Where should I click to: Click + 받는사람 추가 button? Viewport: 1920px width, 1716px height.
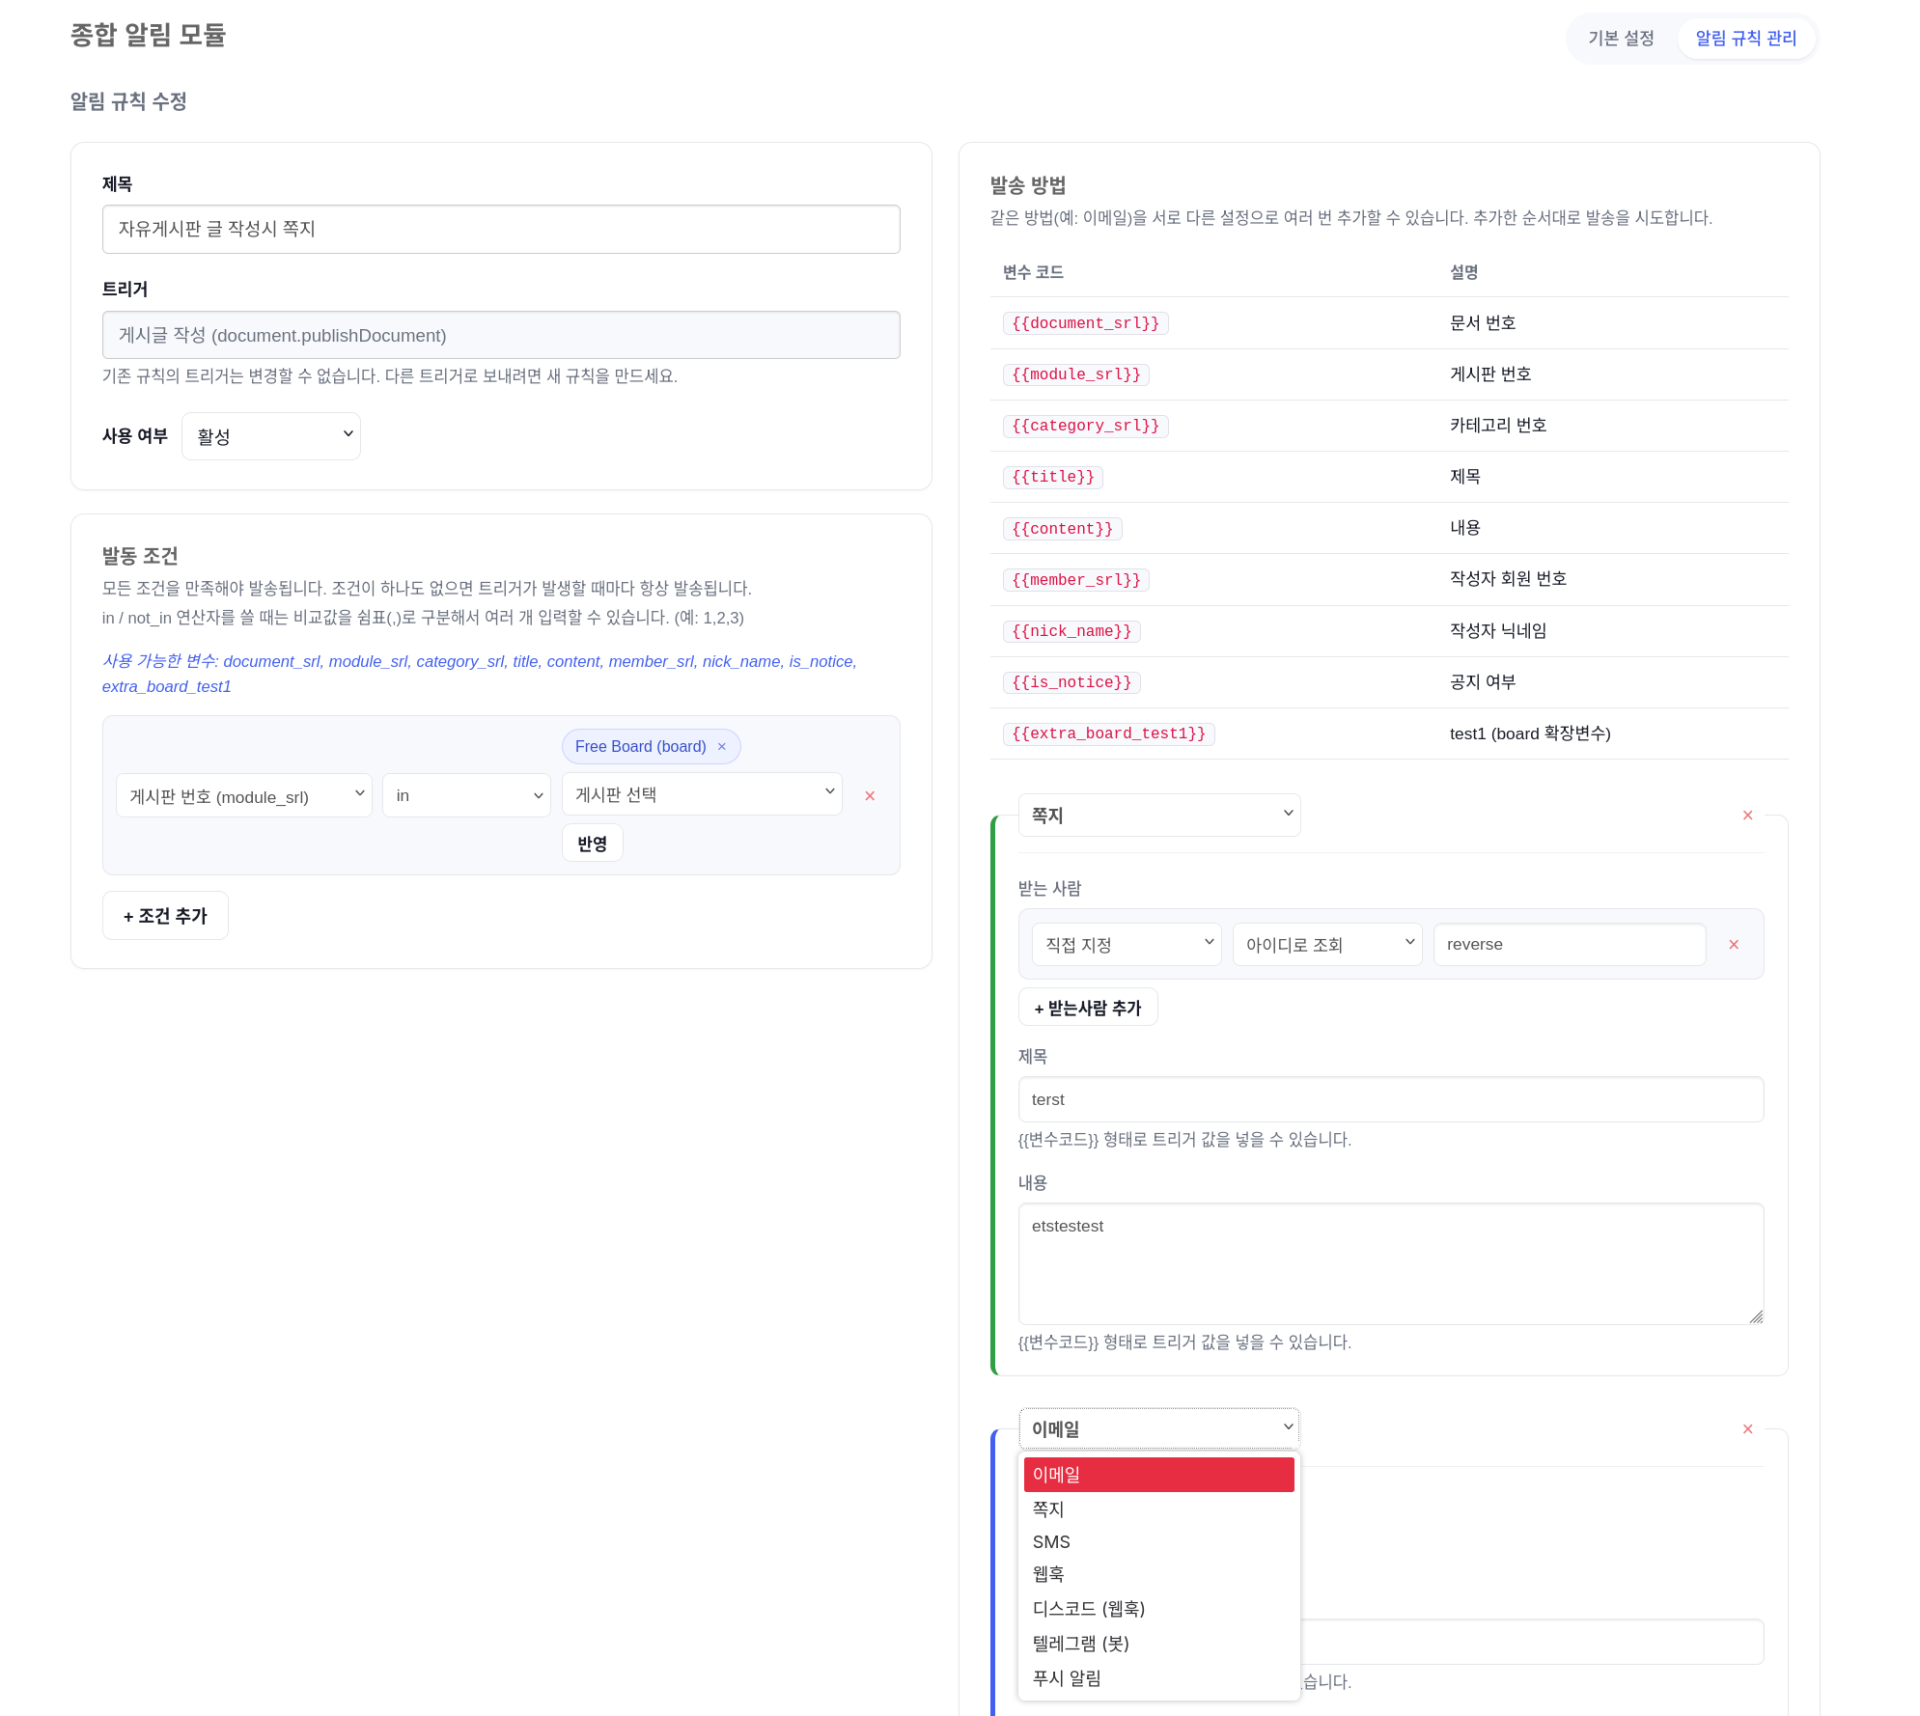[1087, 1007]
